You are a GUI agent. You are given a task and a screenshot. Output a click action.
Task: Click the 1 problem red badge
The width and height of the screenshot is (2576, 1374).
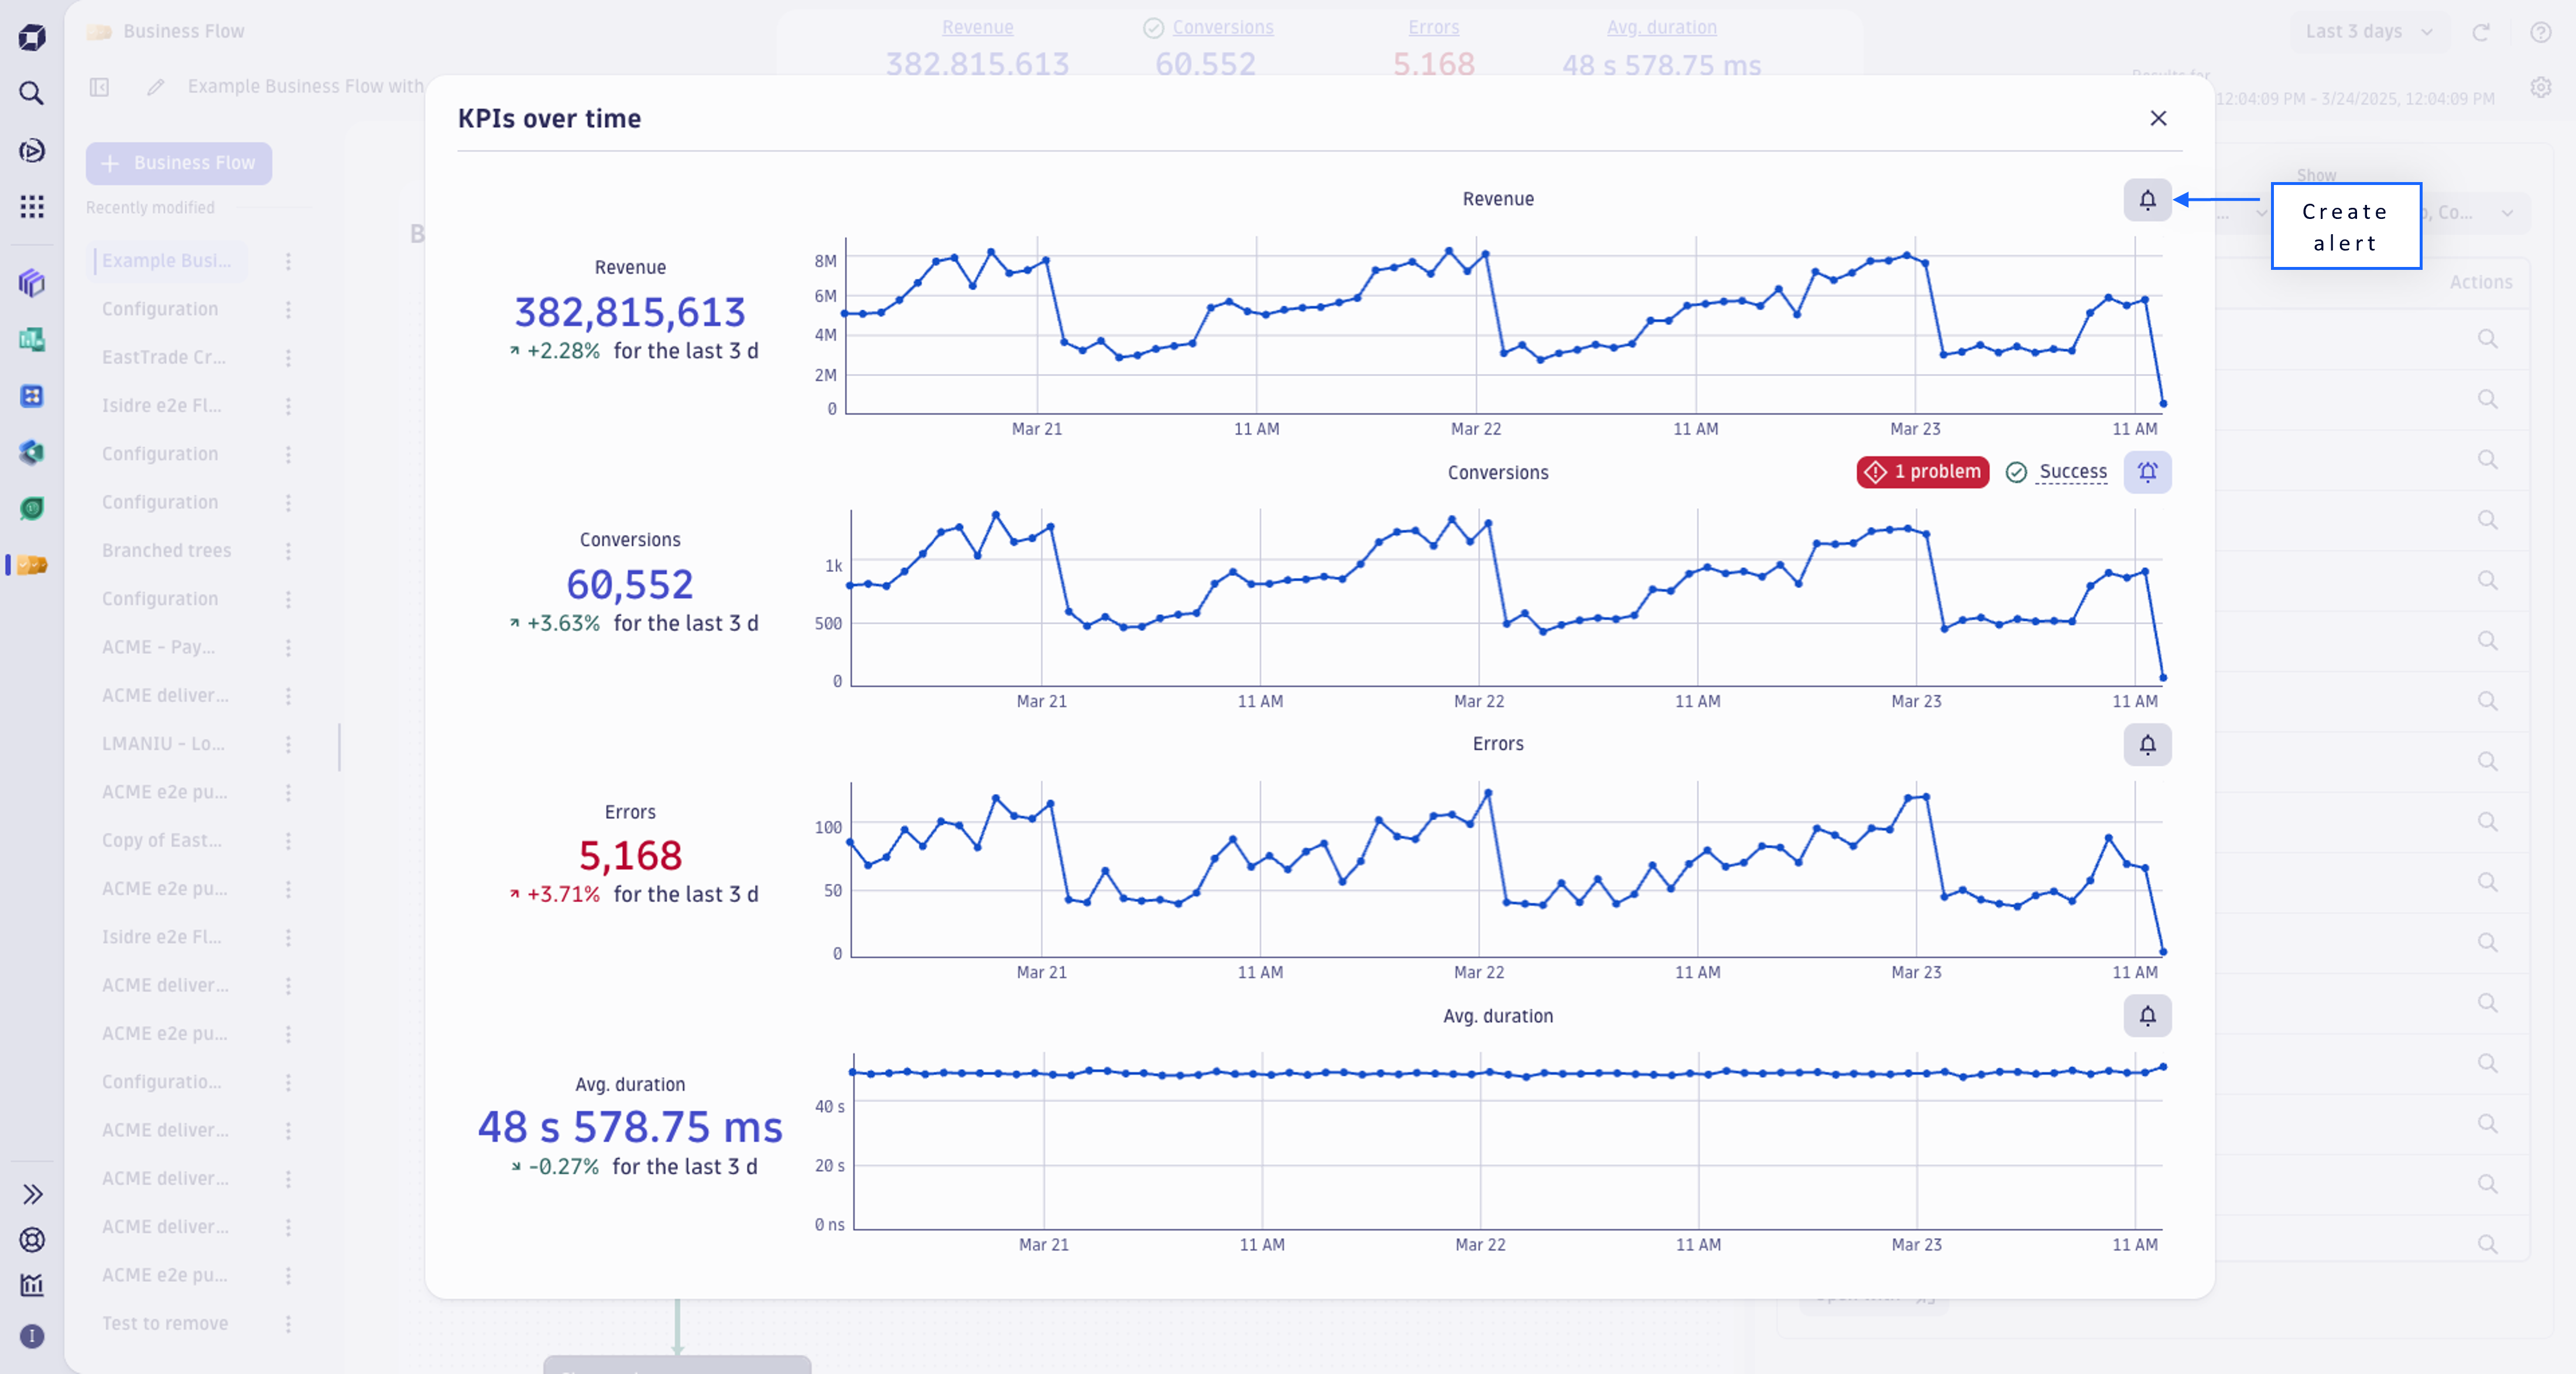[1922, 472]
